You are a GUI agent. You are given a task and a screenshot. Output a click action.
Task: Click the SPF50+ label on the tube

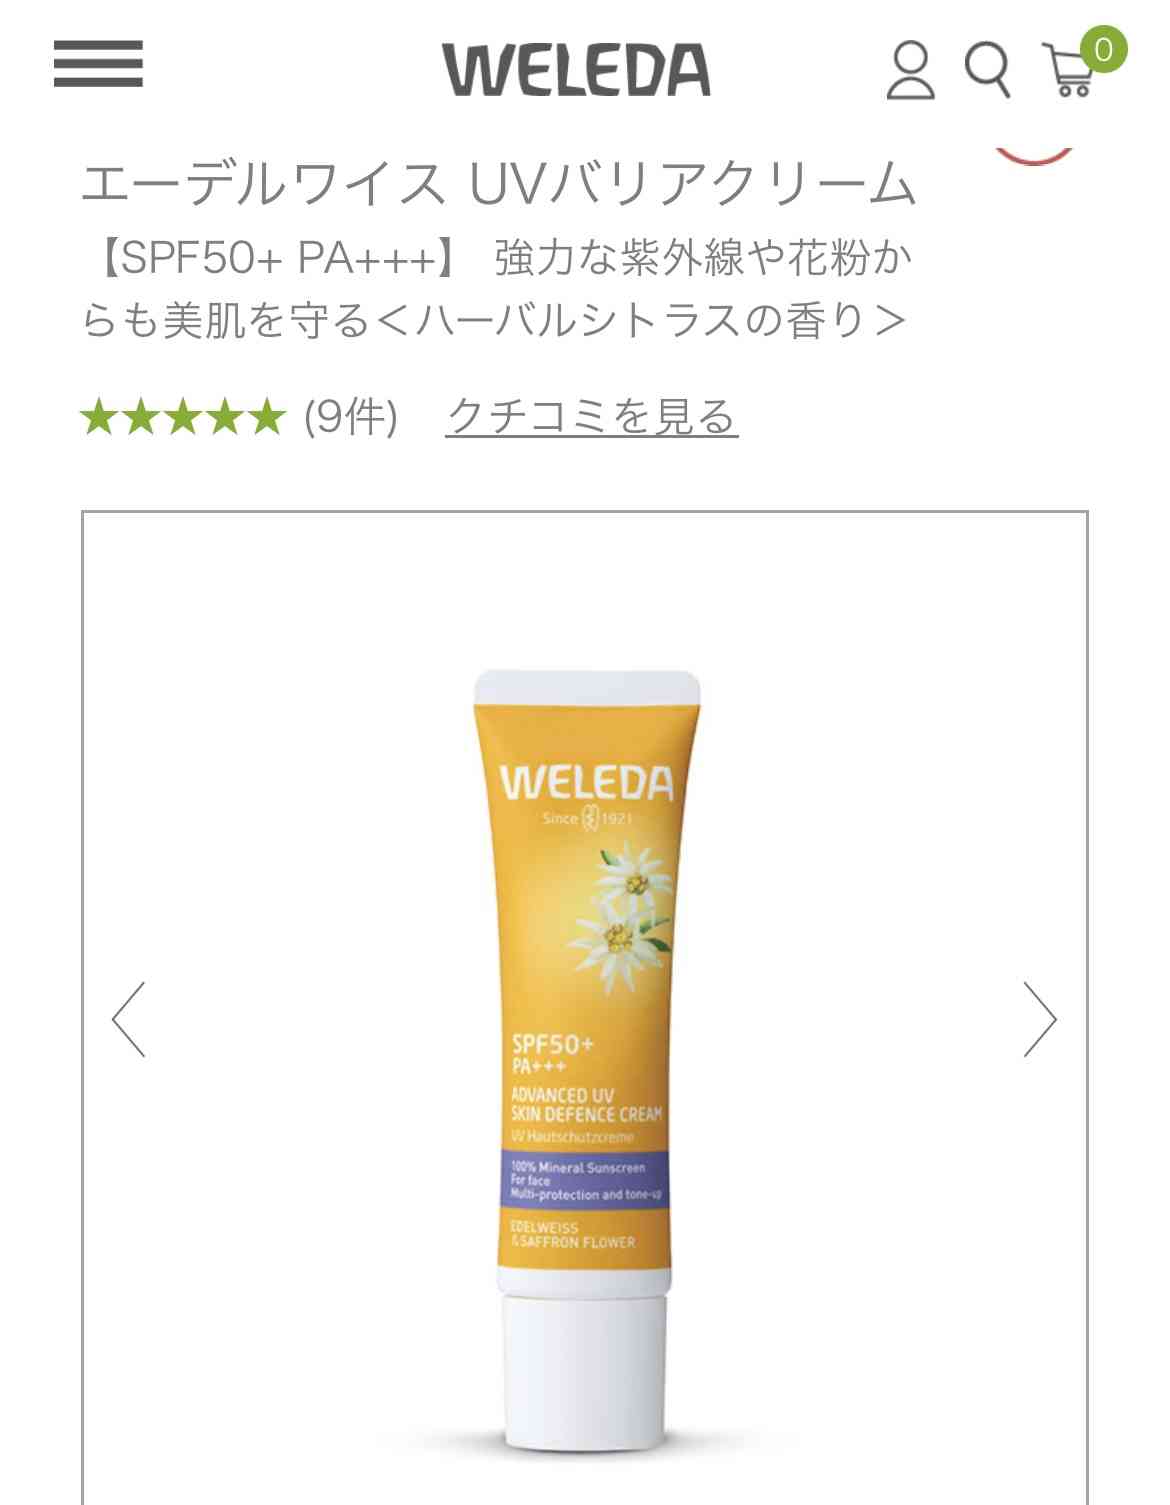552,1044
